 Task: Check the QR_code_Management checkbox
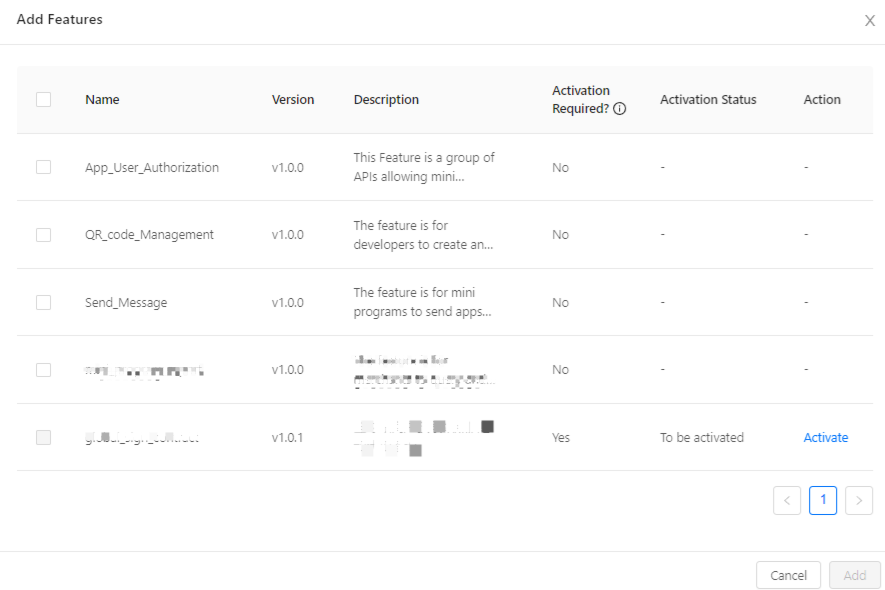(x=43, y=234)
